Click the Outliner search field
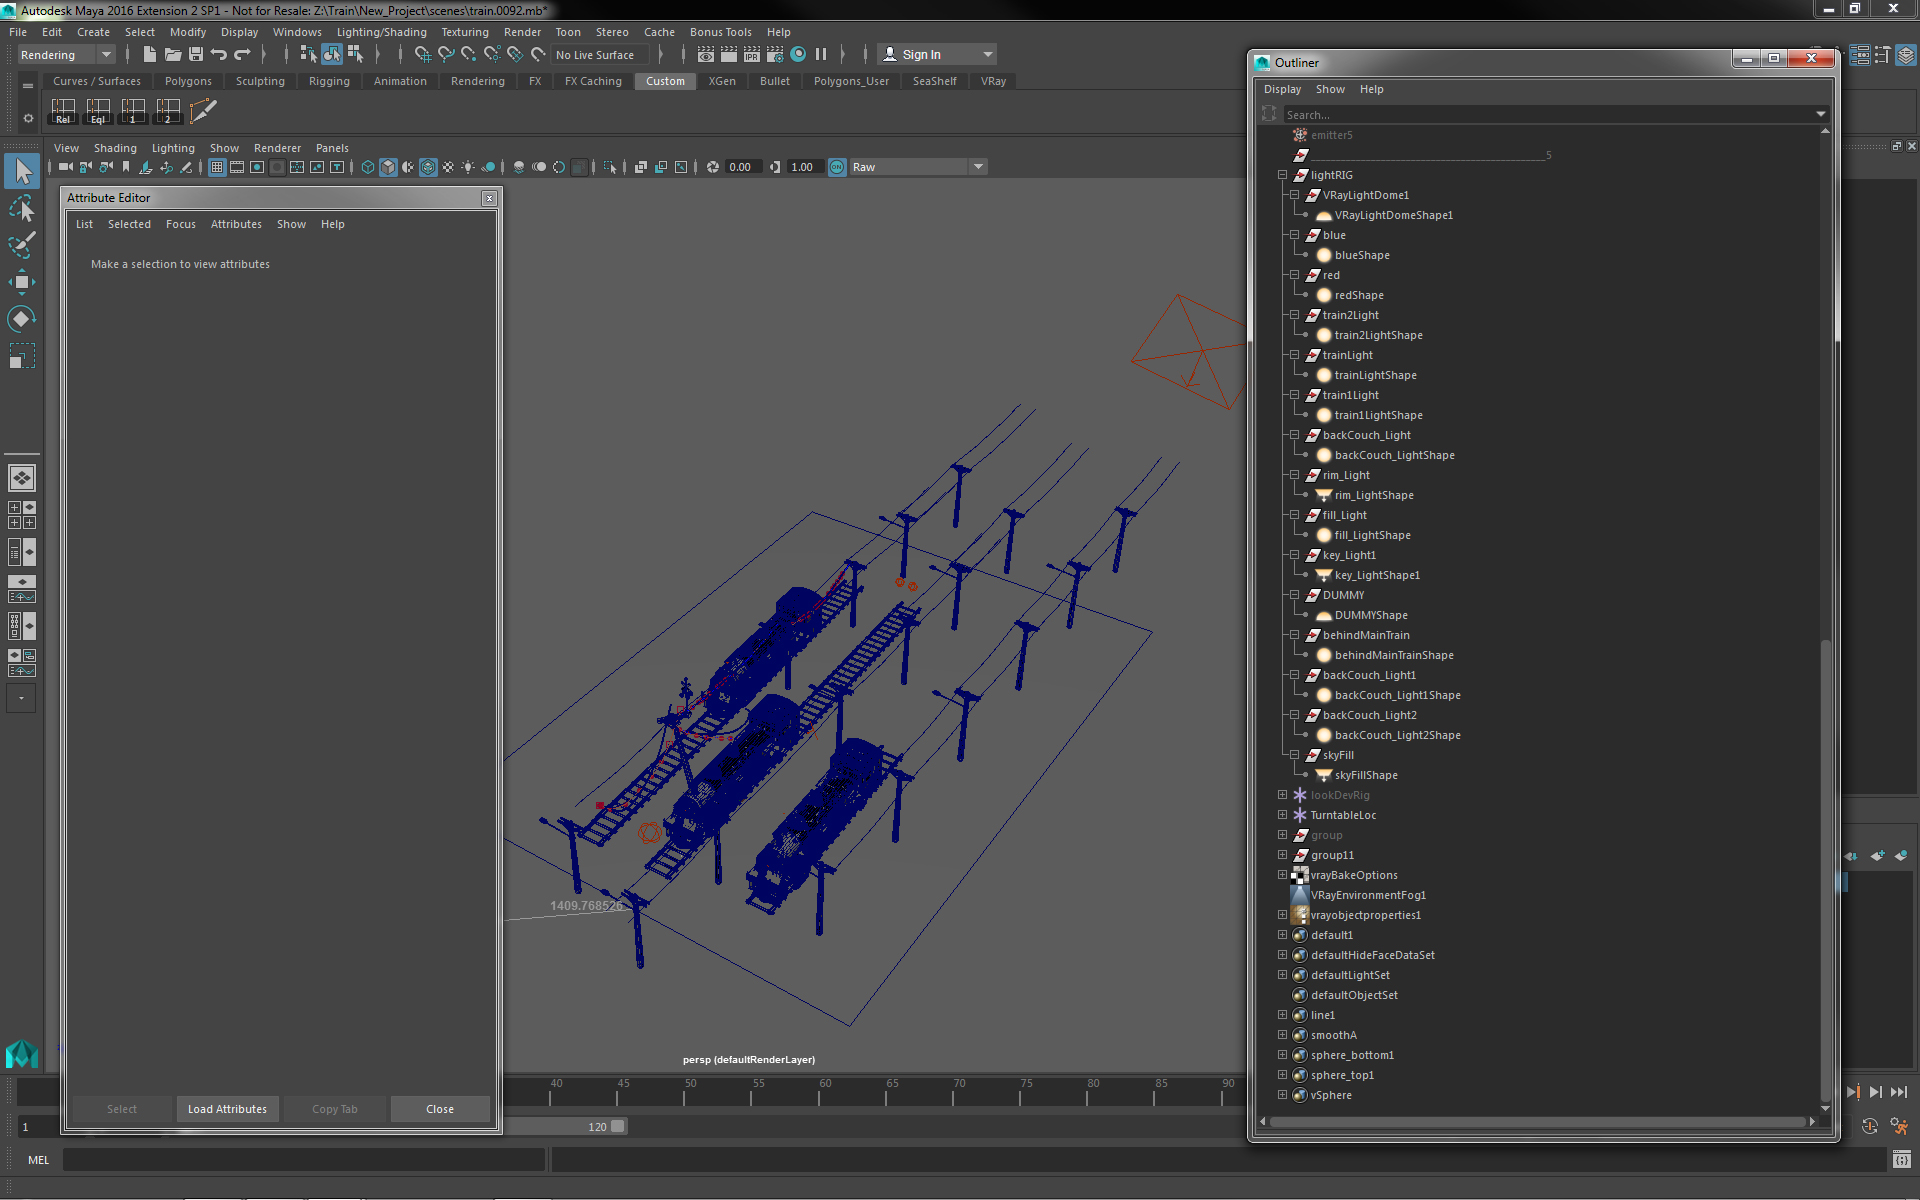Viewport: 1920px width, 1200px height. [x=1556, y=115]
